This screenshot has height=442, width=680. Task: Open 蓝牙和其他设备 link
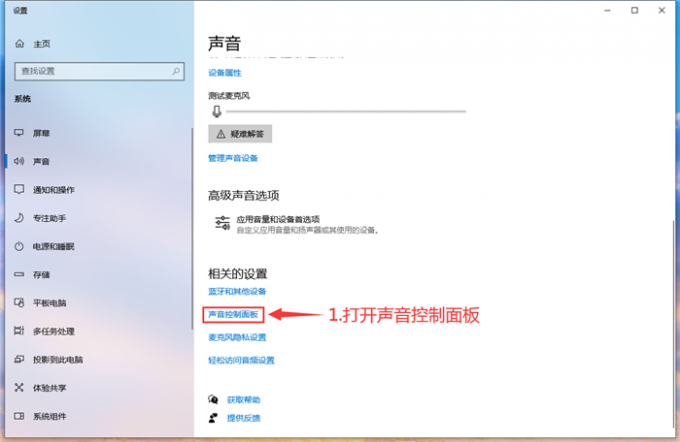coord(237,291)
